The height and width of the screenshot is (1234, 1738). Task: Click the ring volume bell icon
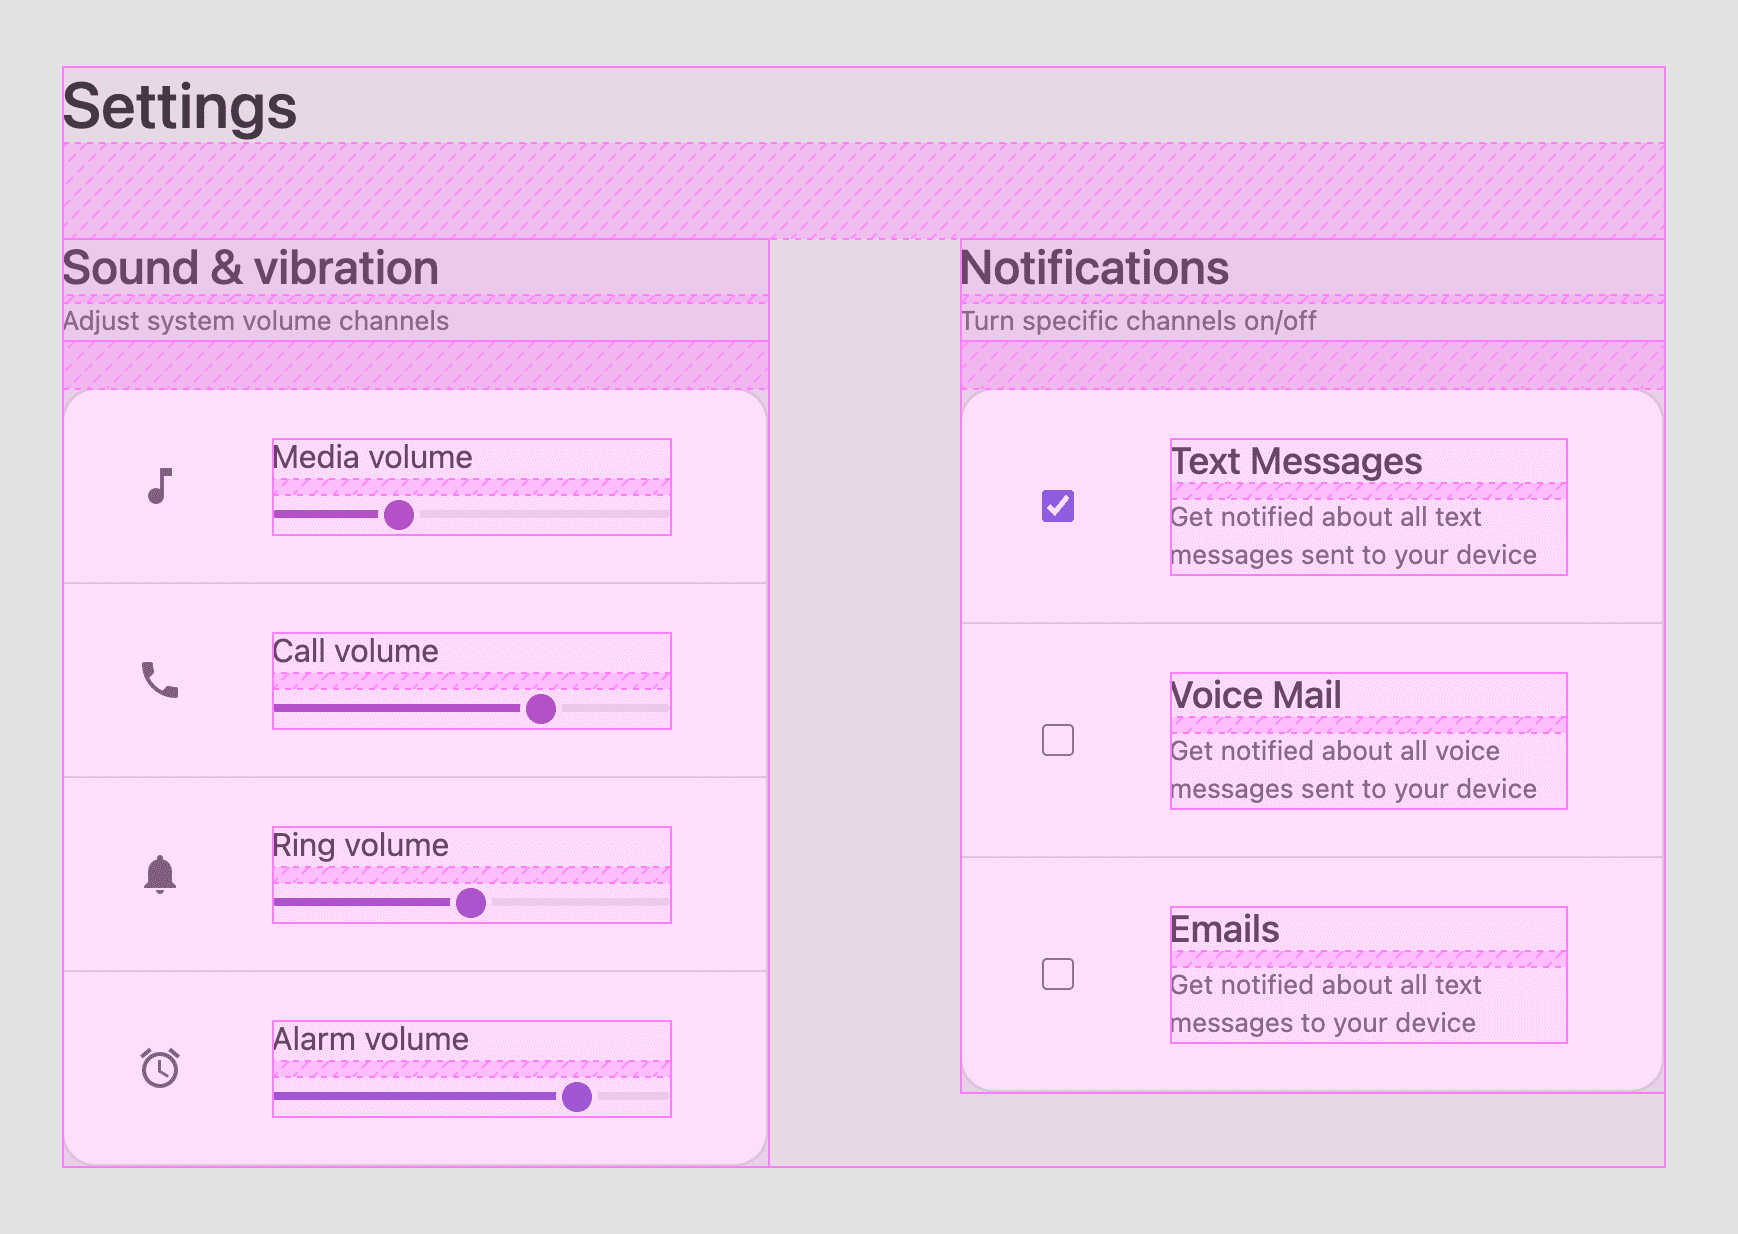tap(160, 874)
